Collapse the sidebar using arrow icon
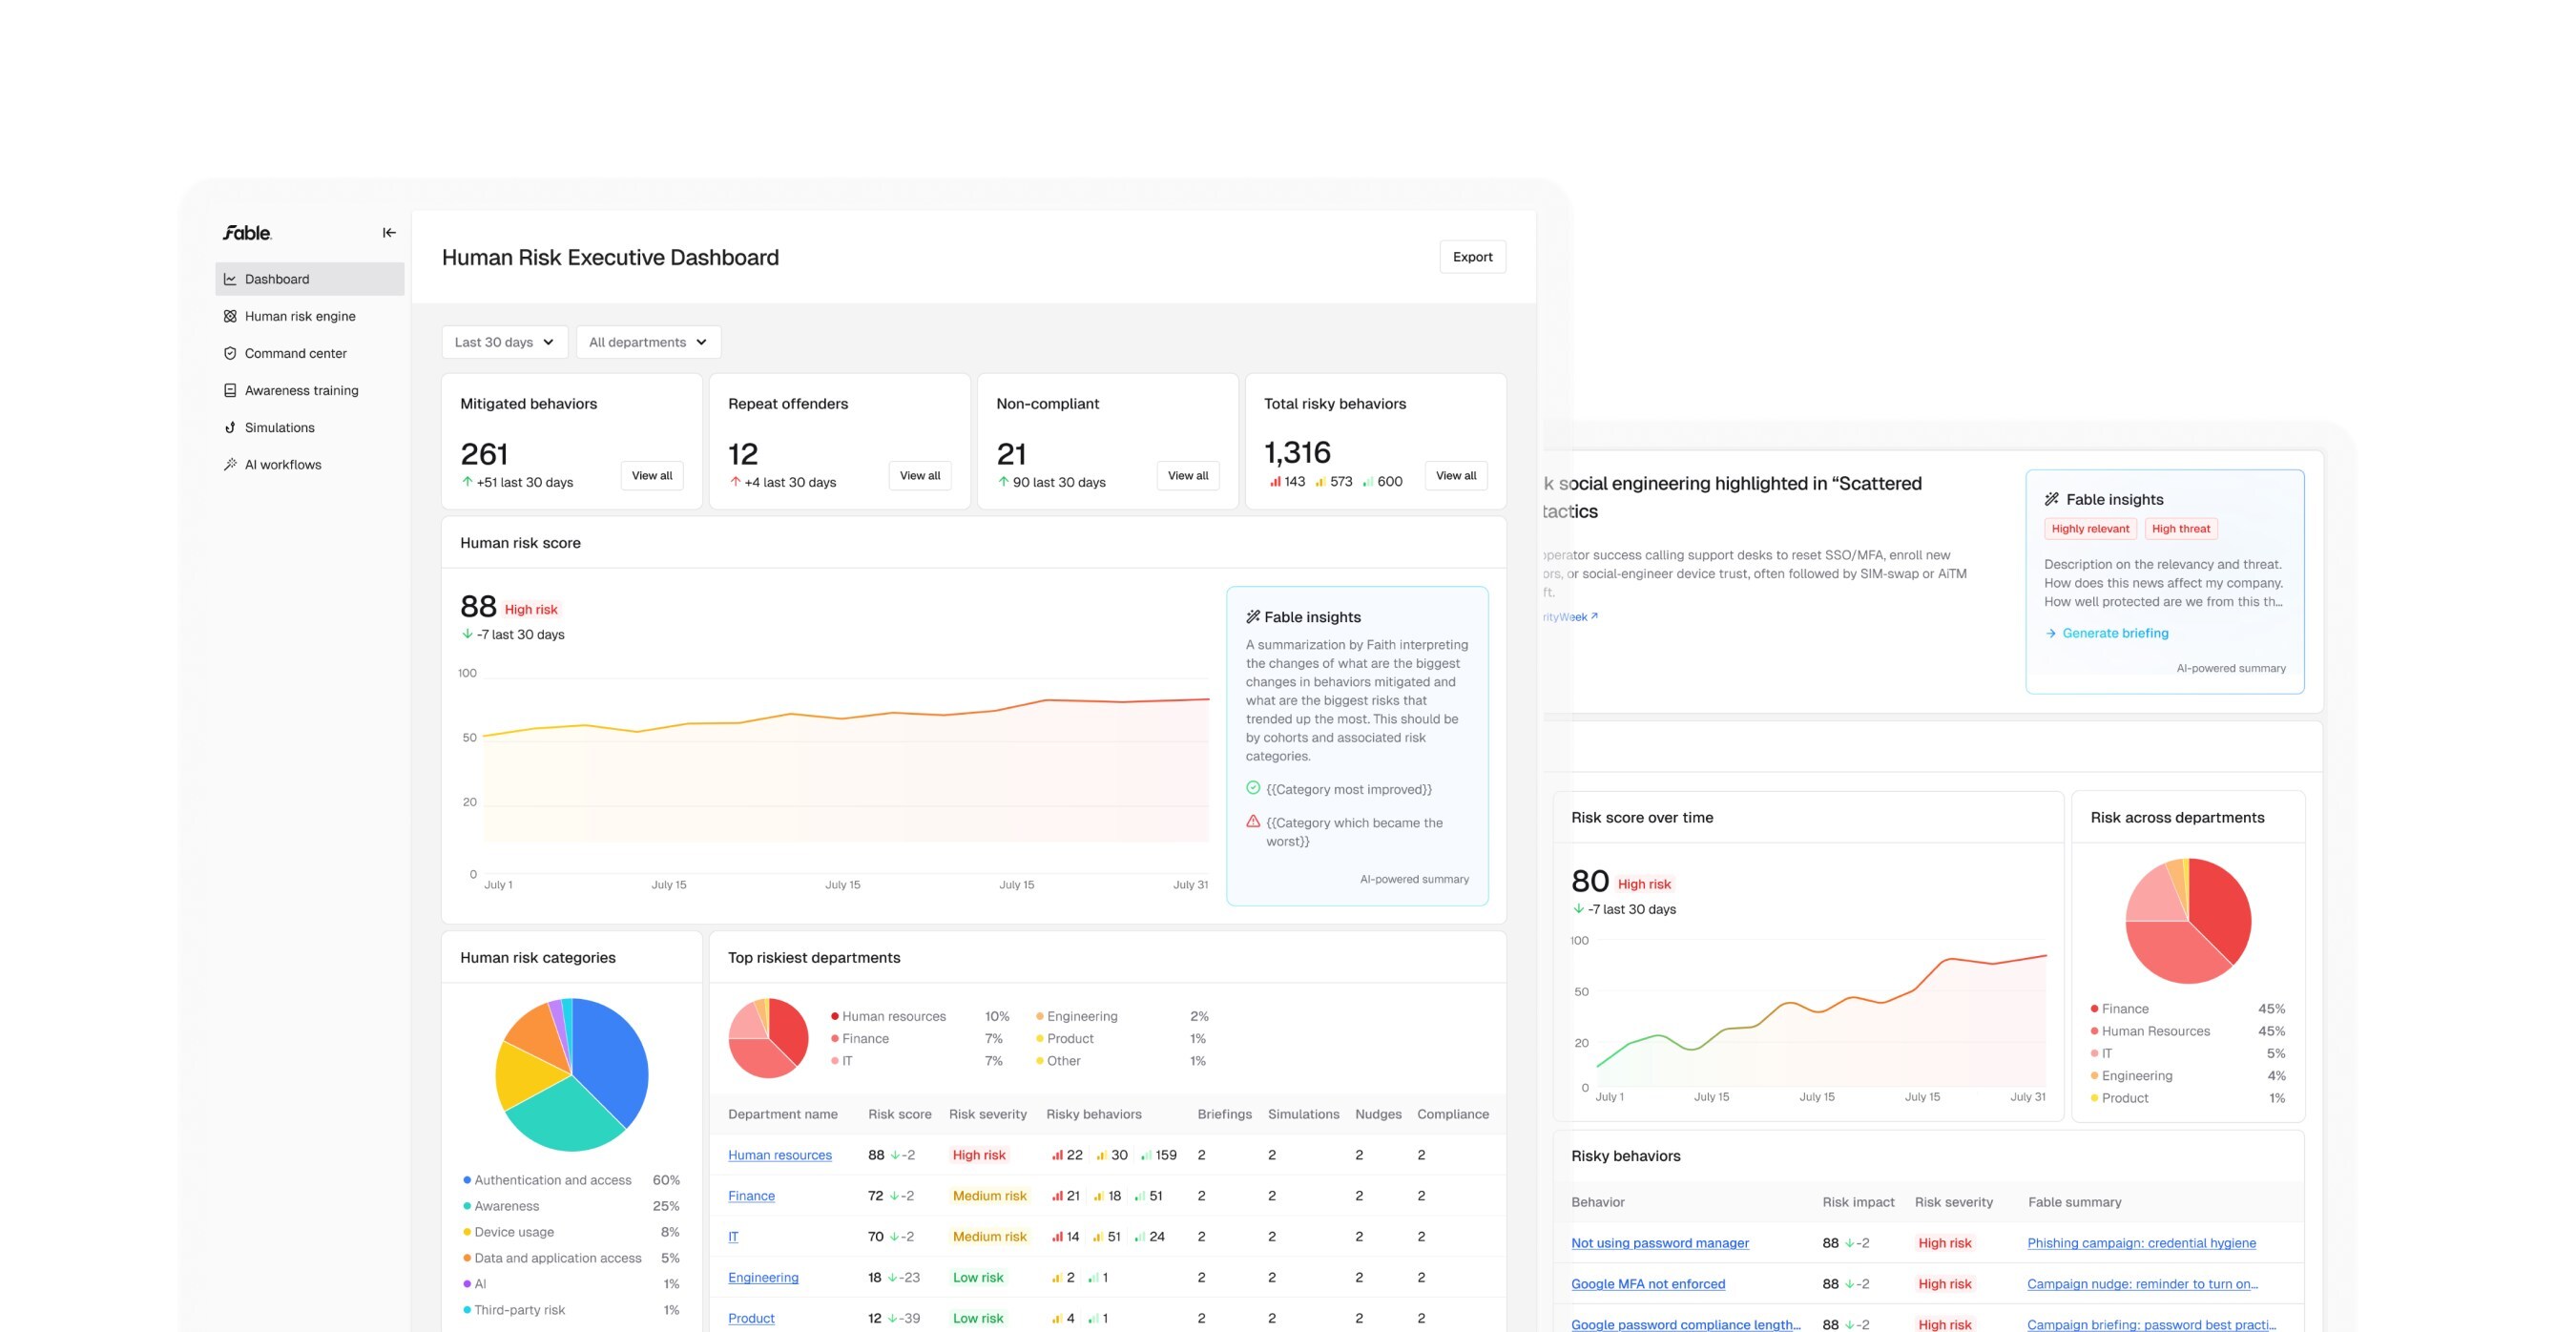Viewport: 2576px width, 1332px height. (x=389, y=233)
